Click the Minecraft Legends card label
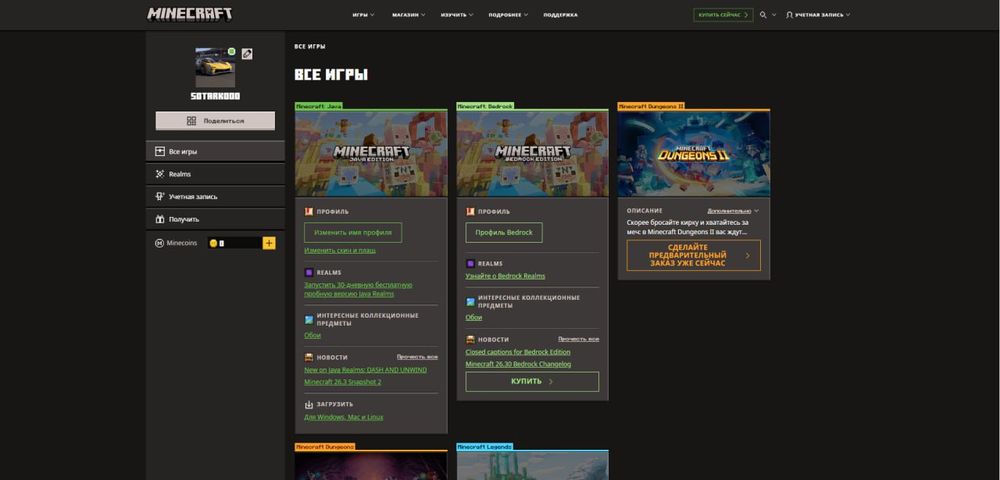The width and height of the screenshot is (1000, 480). tap(485, 447)
